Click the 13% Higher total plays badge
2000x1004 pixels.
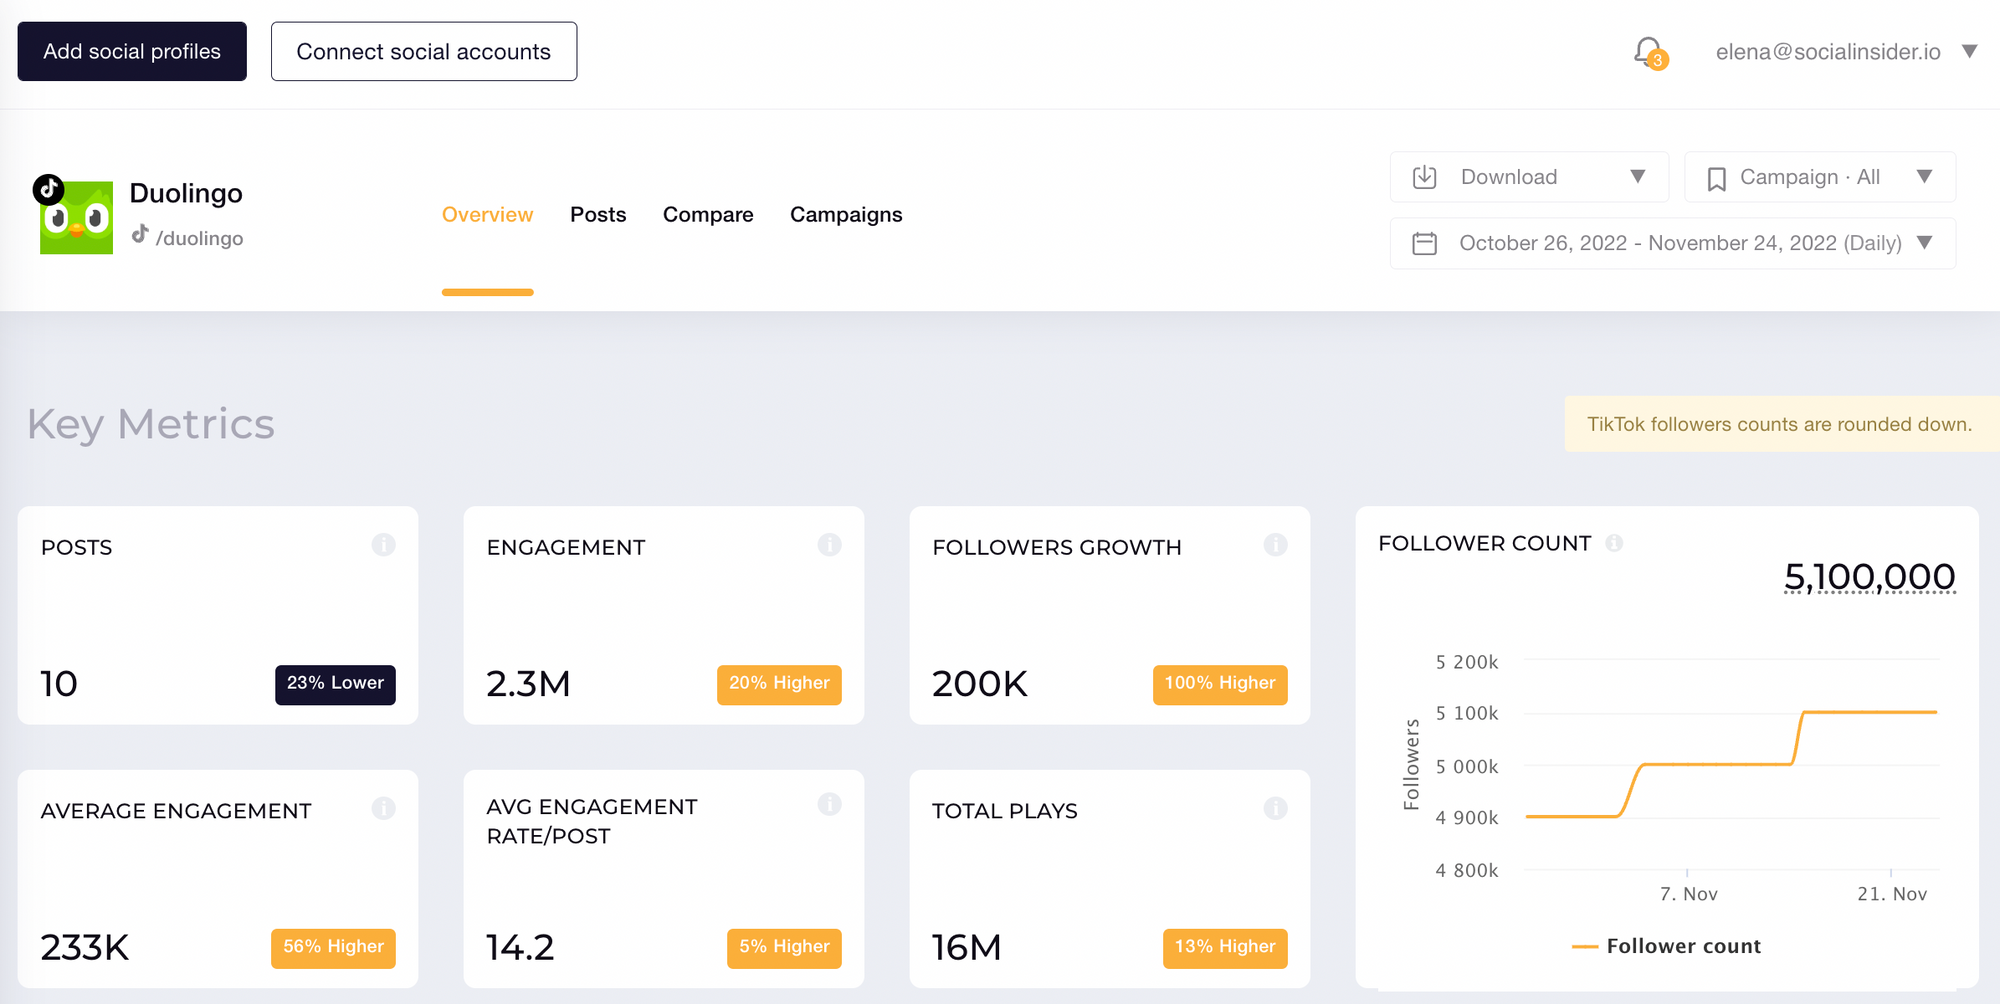pyautogui.click(x=1225, y=948)
